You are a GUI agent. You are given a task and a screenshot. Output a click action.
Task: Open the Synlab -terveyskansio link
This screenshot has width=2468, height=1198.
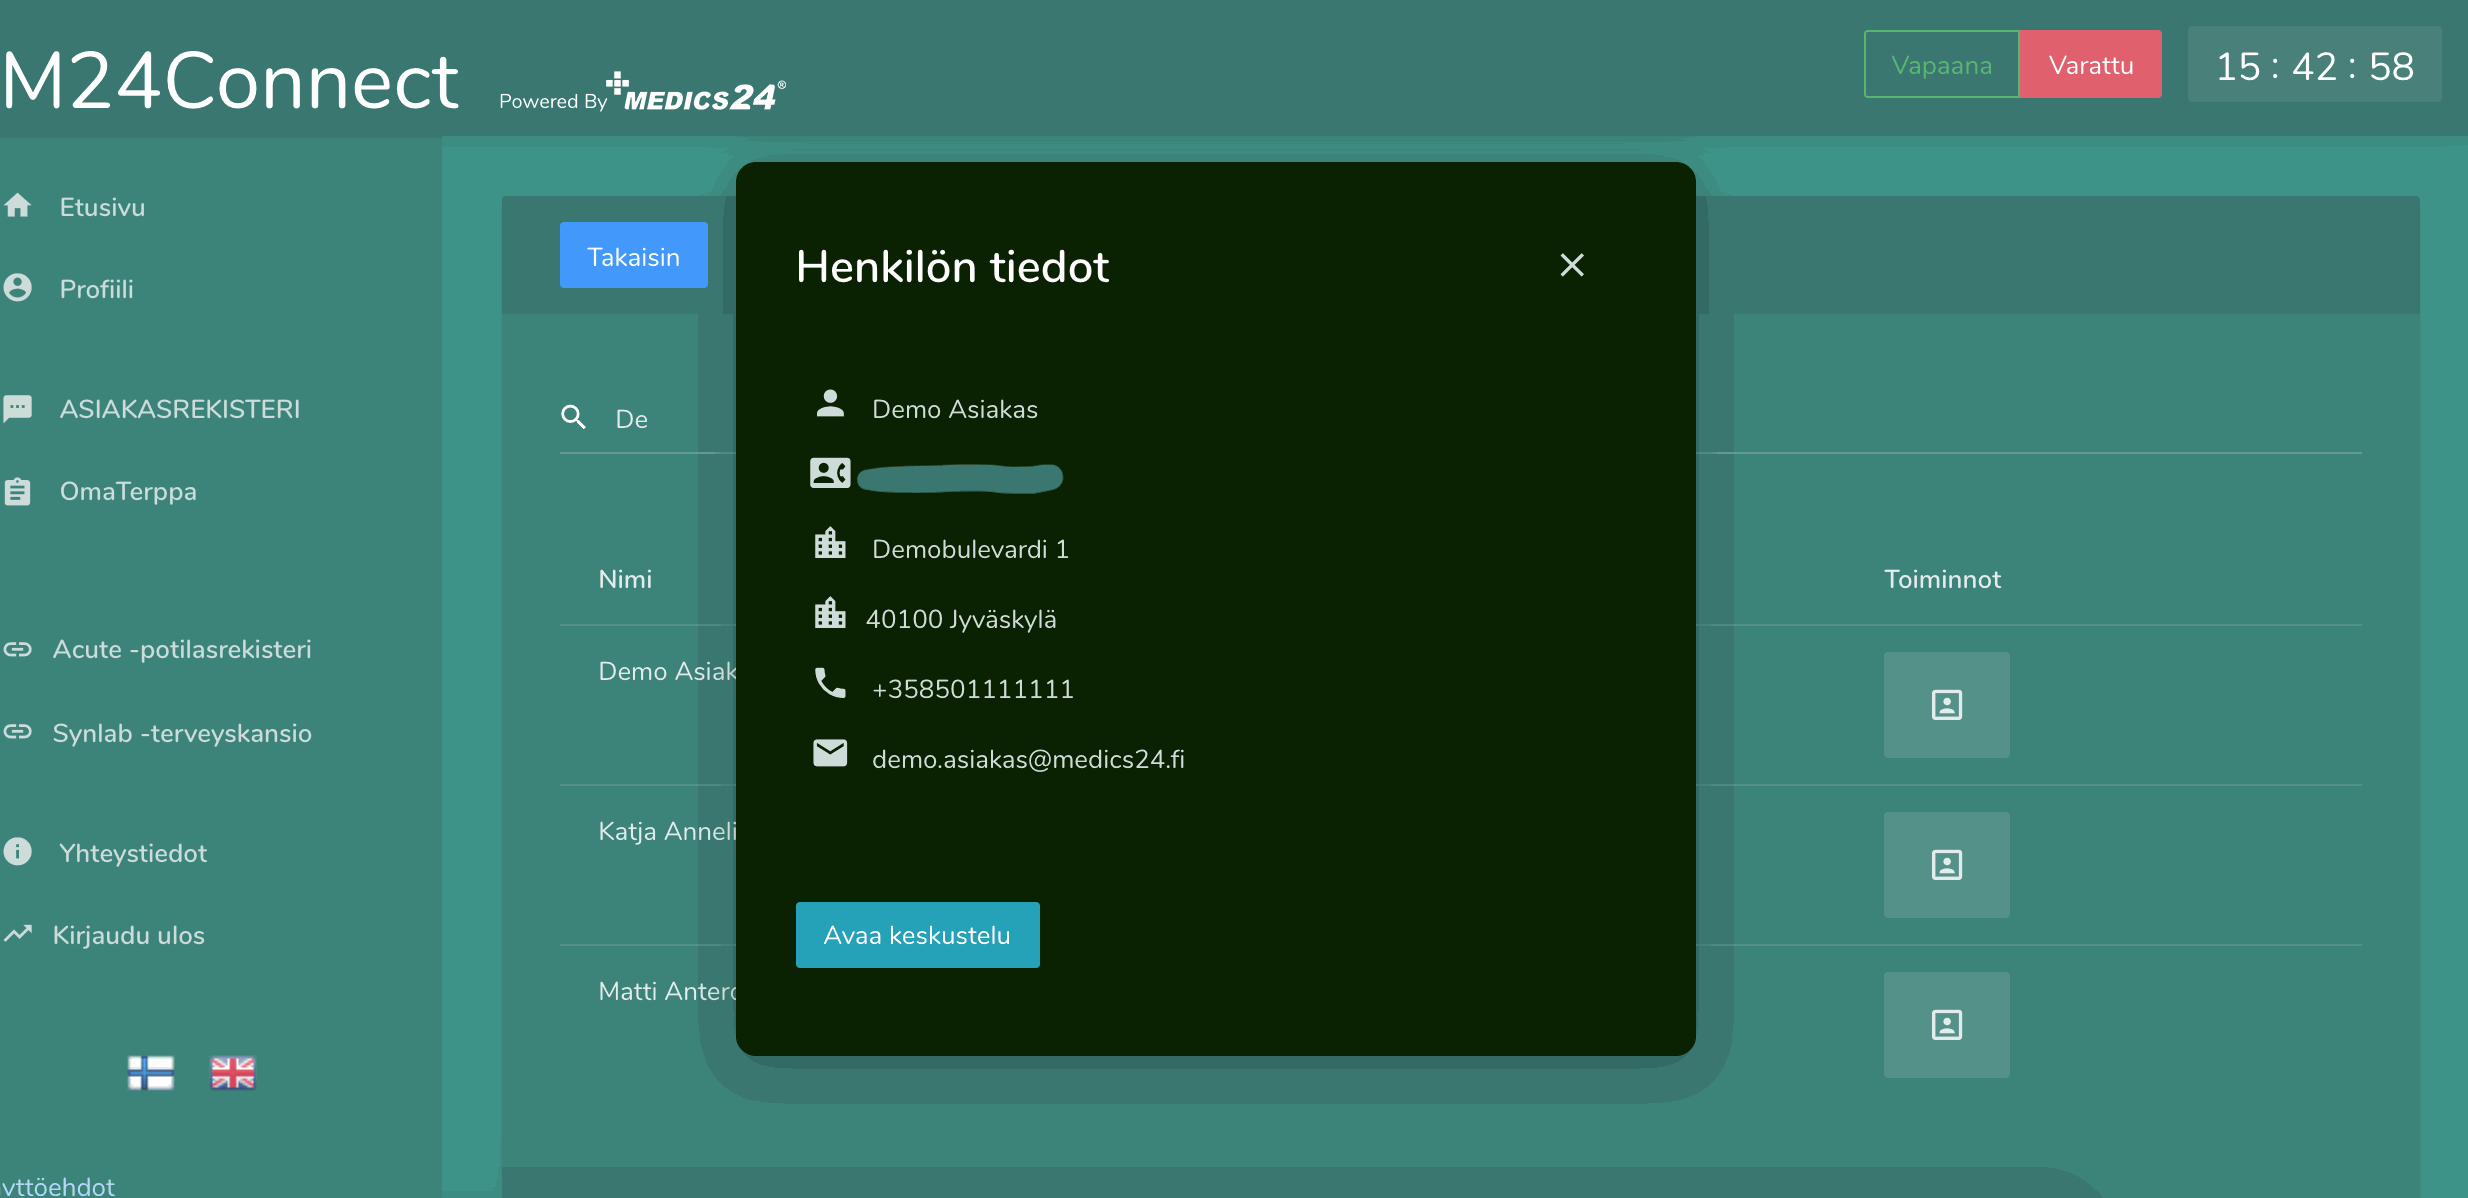point(182,733)
